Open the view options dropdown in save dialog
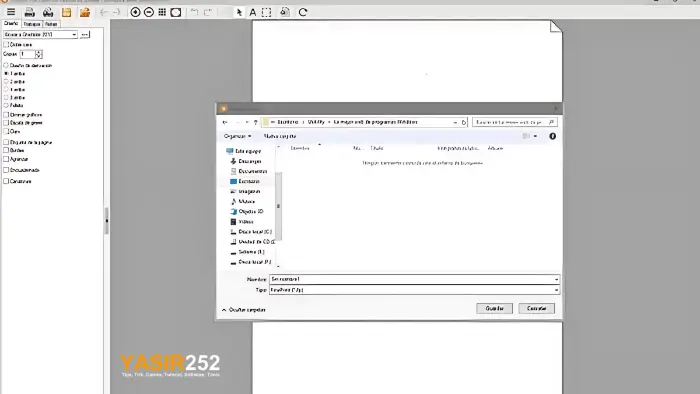Viewport: 700px width, 394px height. pyautogui.click(x=535, y=136)
